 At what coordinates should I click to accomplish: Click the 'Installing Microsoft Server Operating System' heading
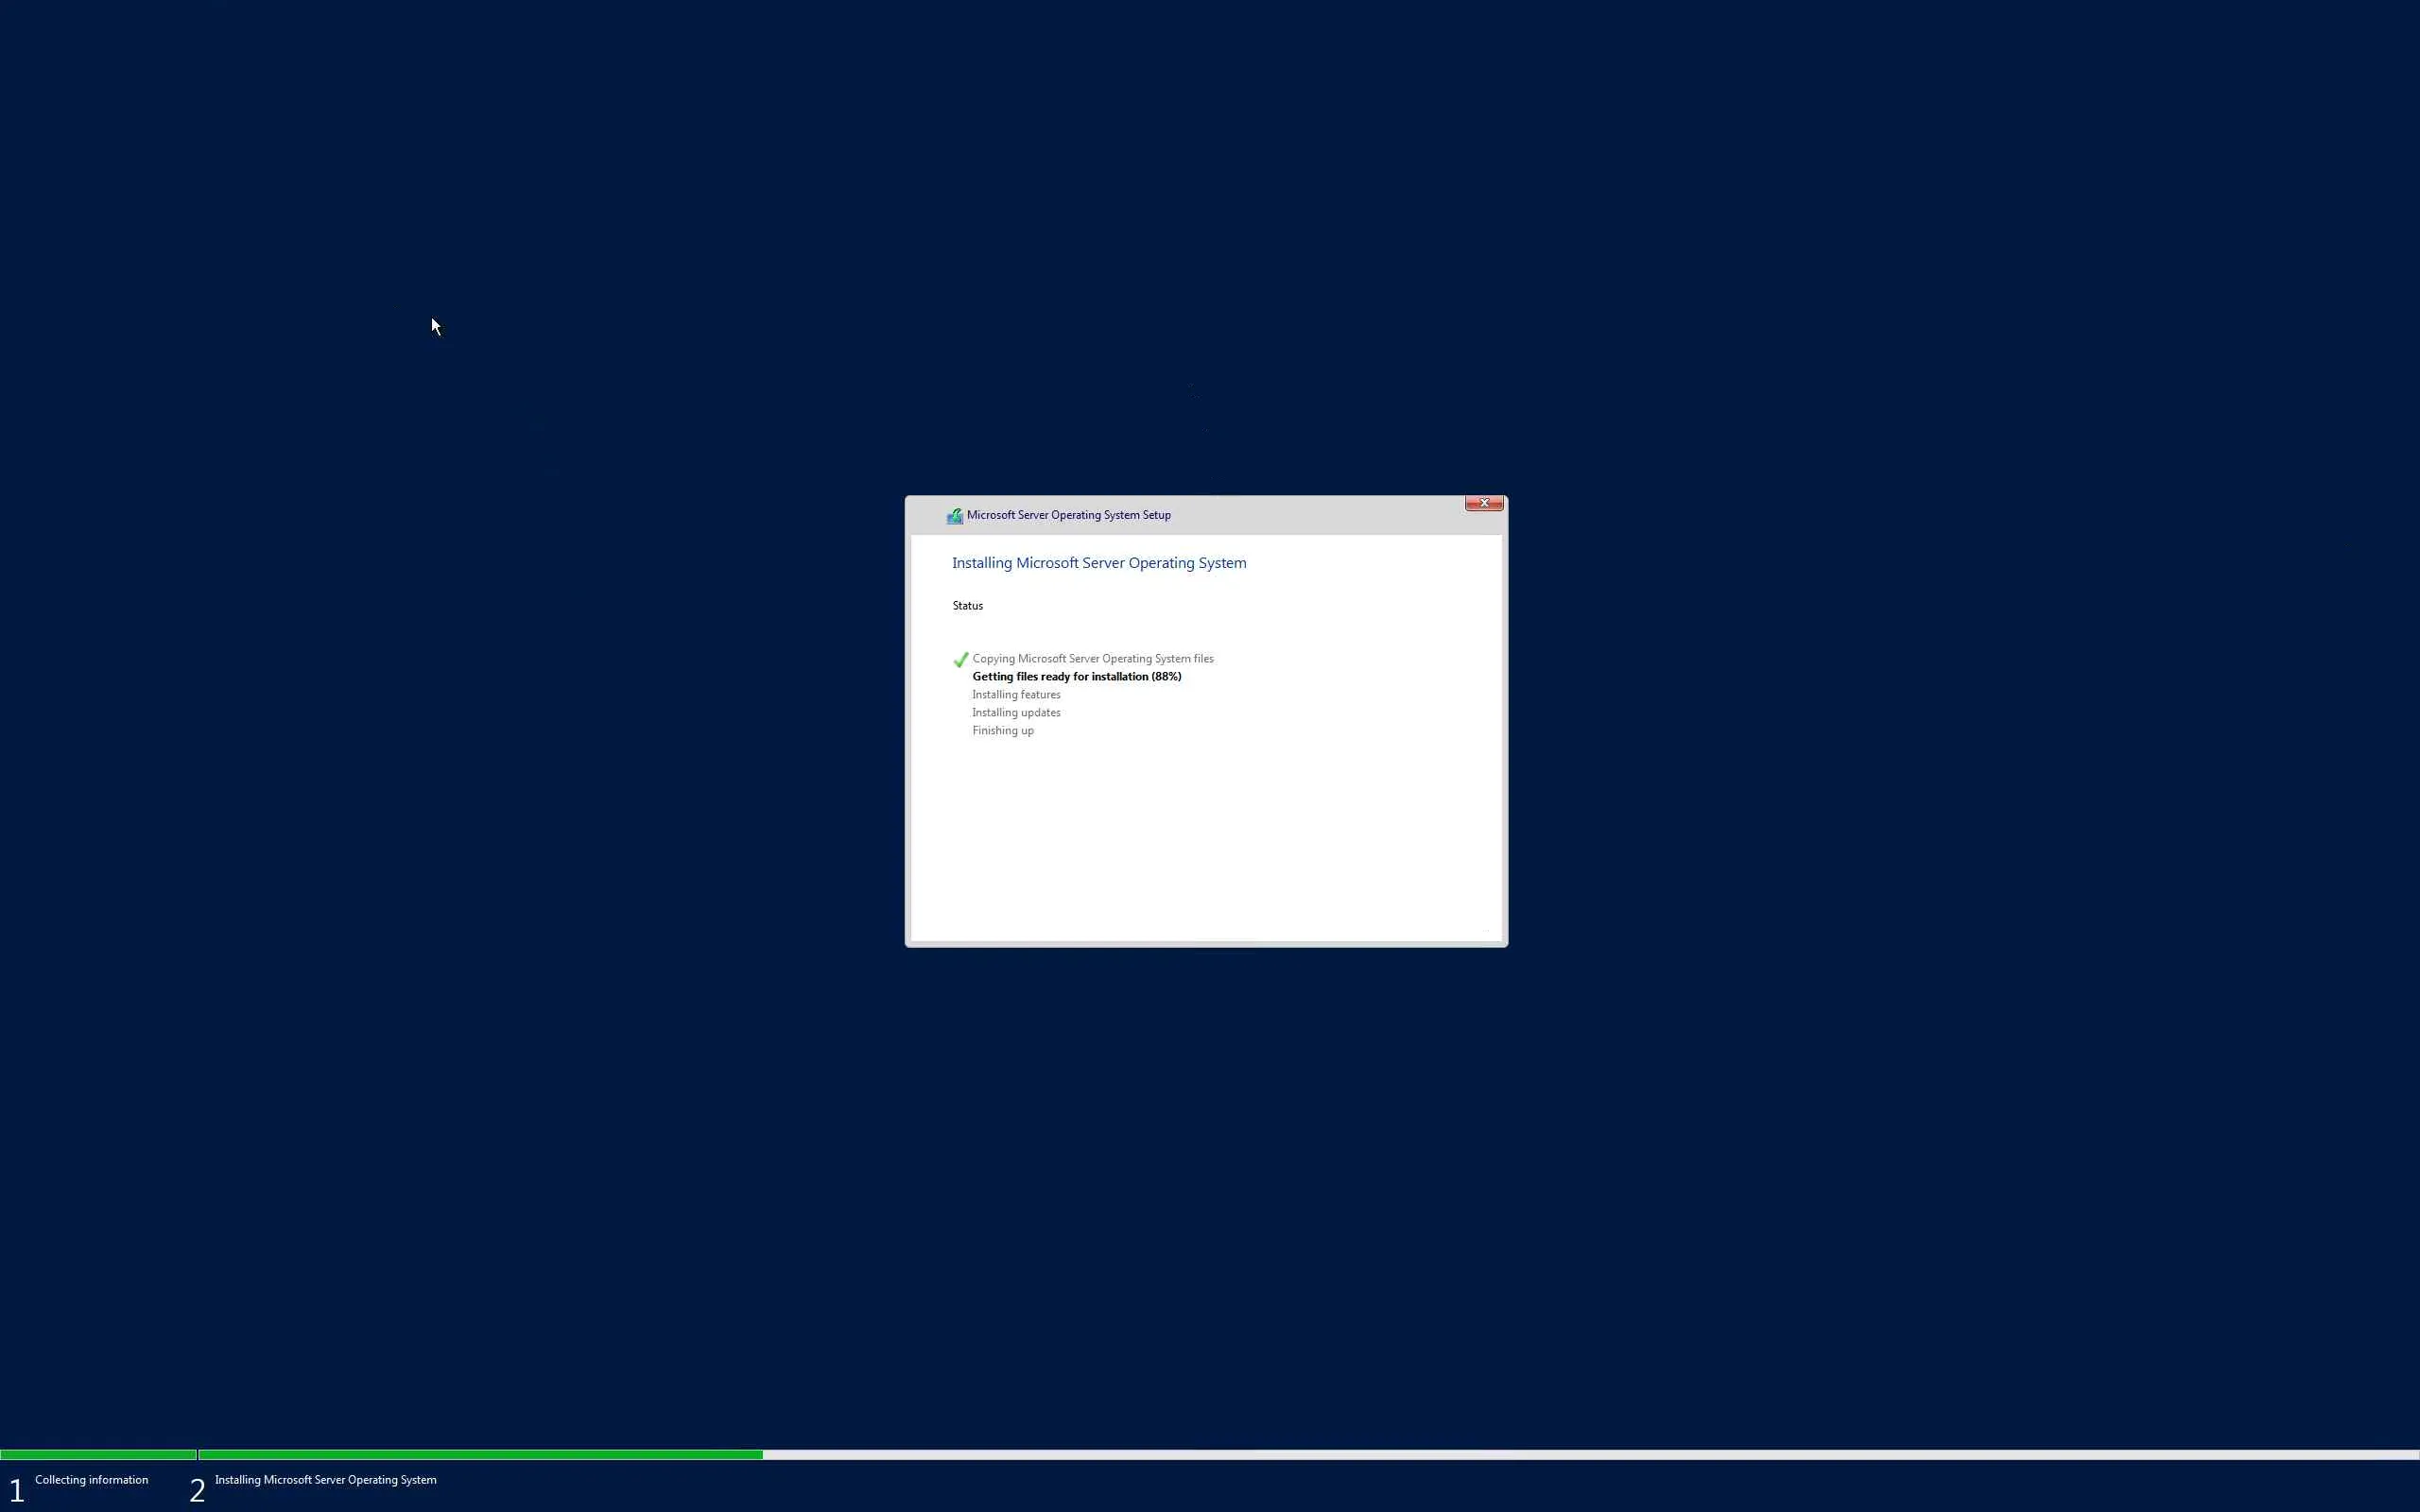point(1098,563)
